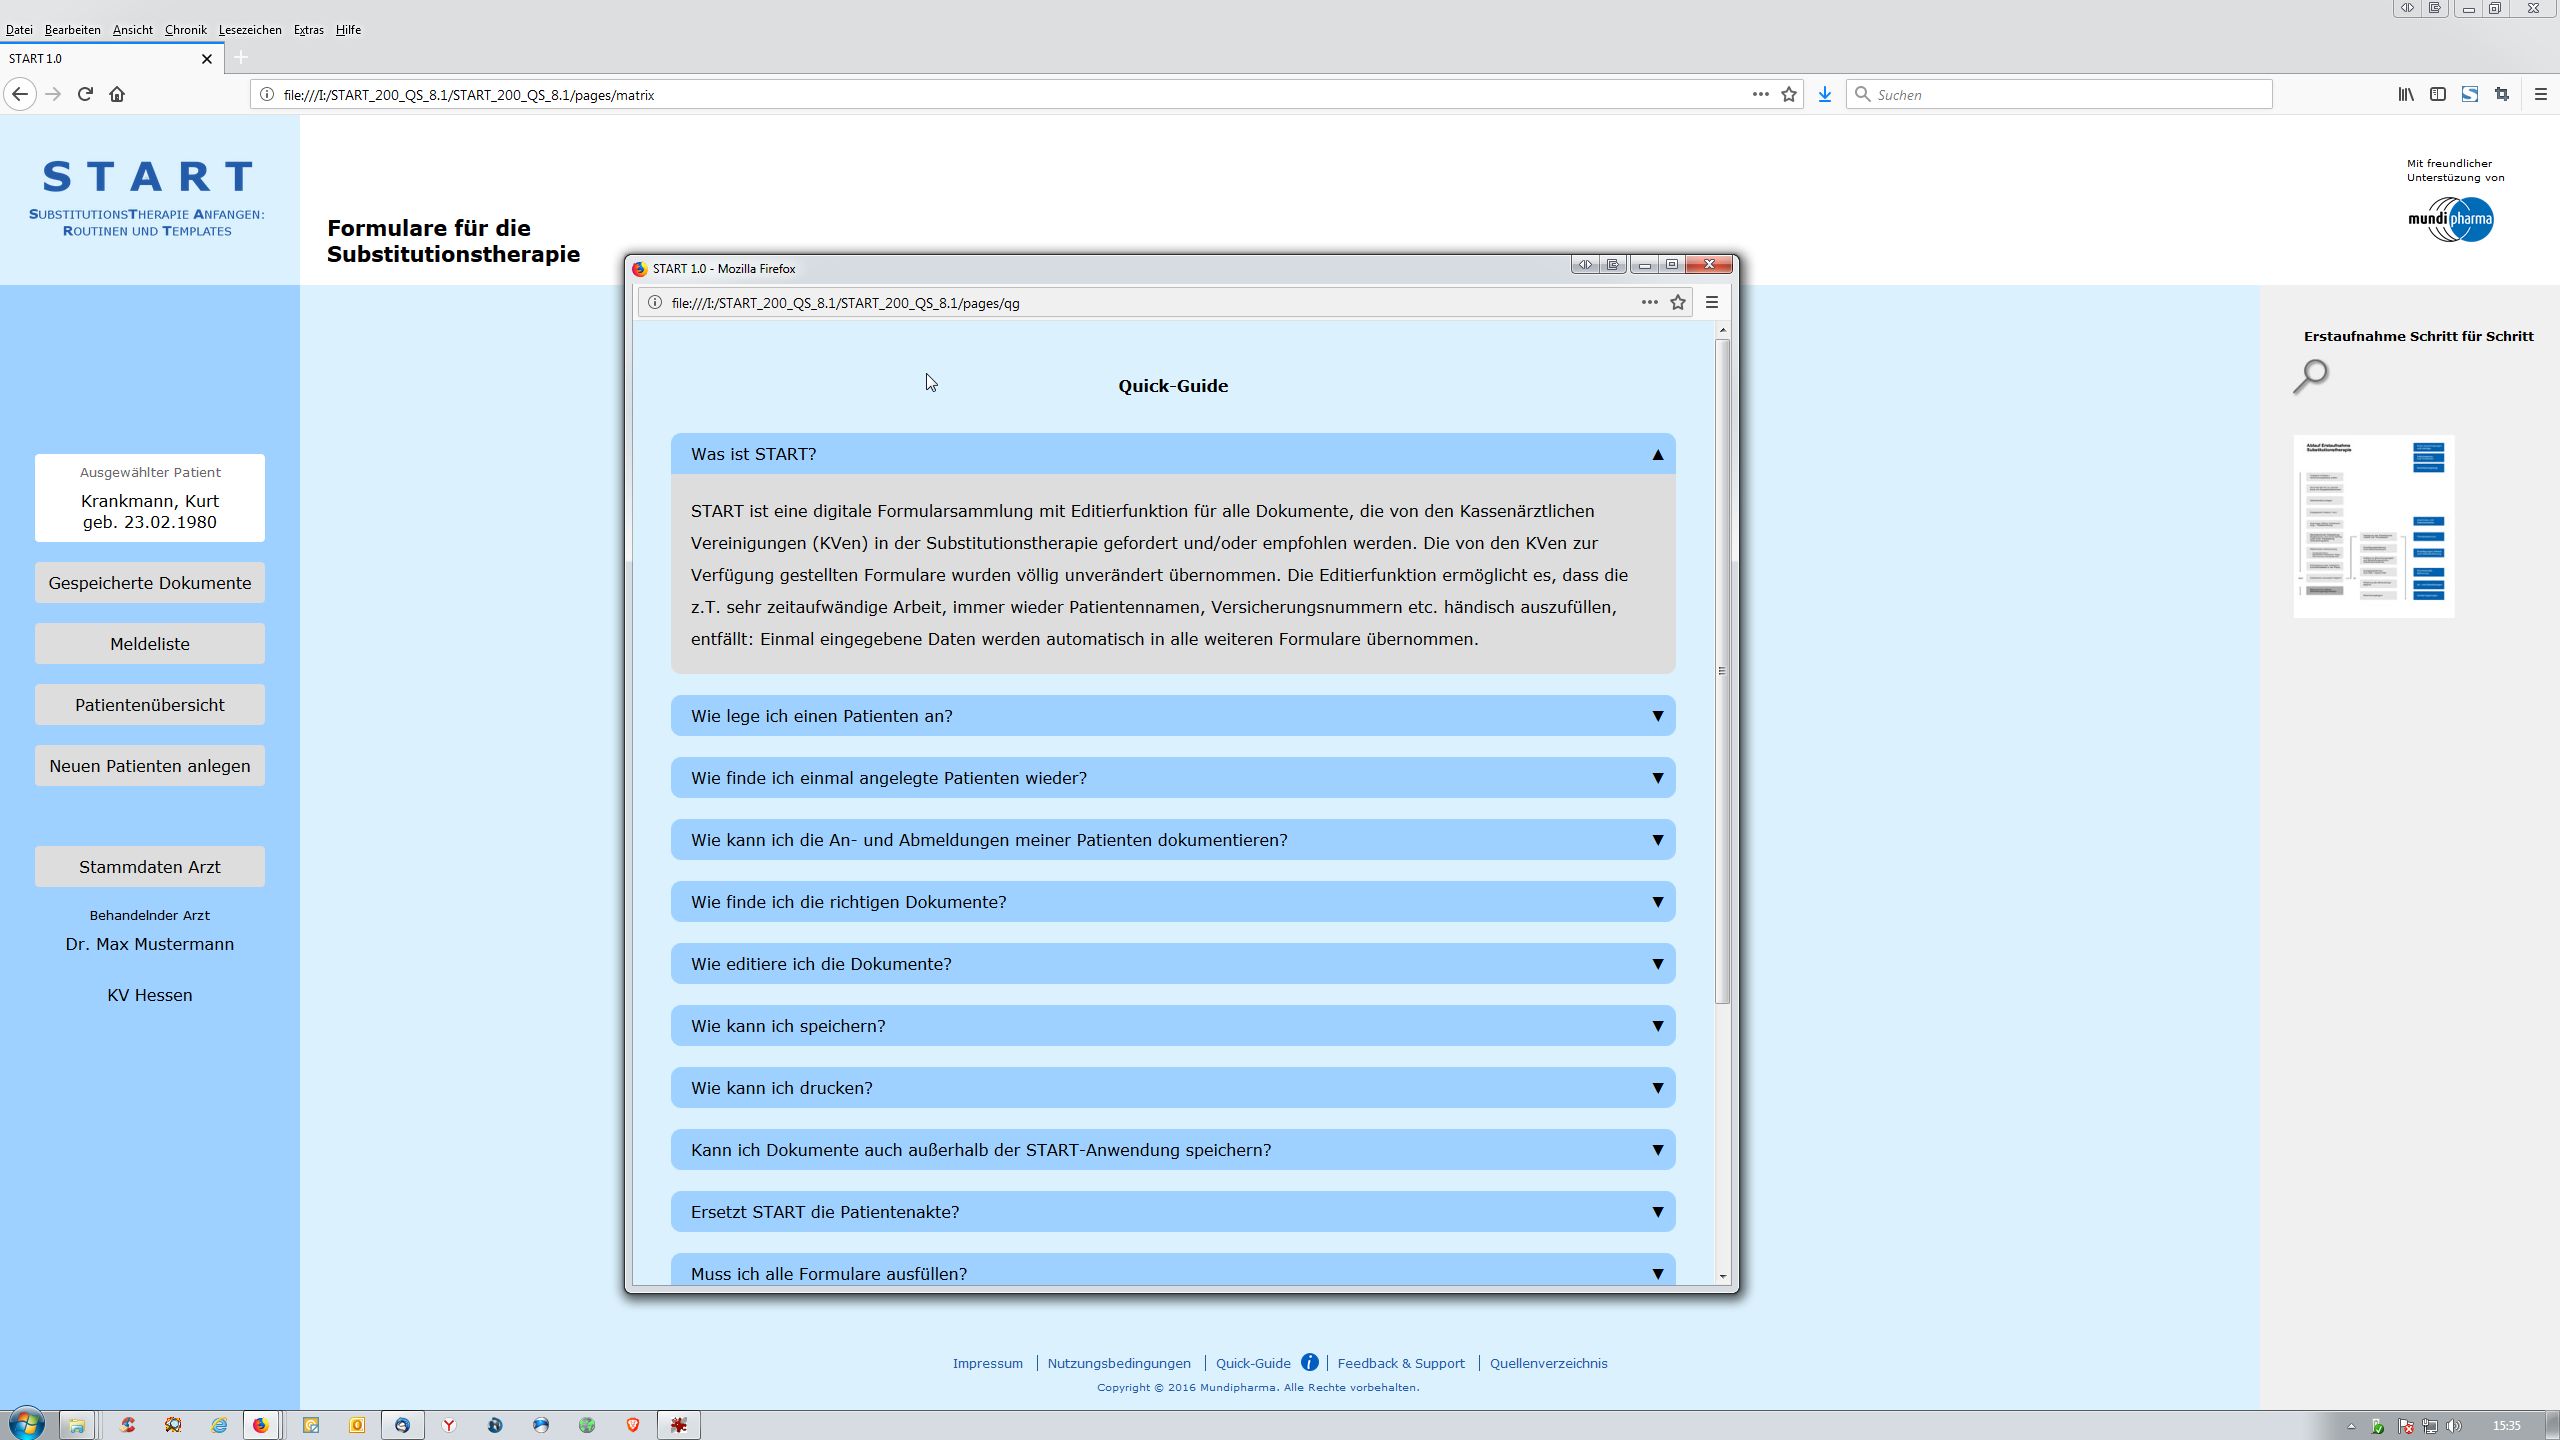Open the Firefox library icon
Viewport: 2560px width, 1440px height.
tap(2406, 94)
